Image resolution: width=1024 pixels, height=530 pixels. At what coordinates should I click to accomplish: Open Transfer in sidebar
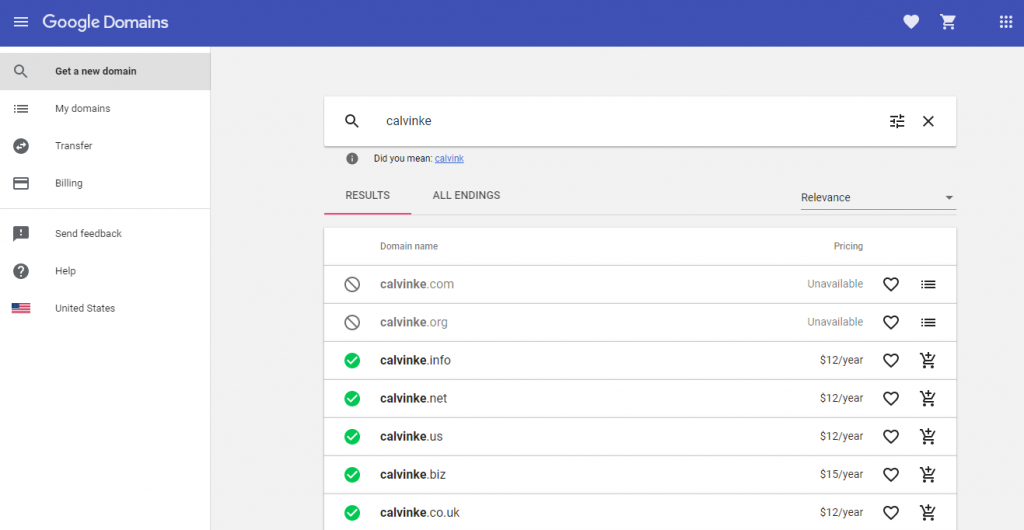click(105, 146)
